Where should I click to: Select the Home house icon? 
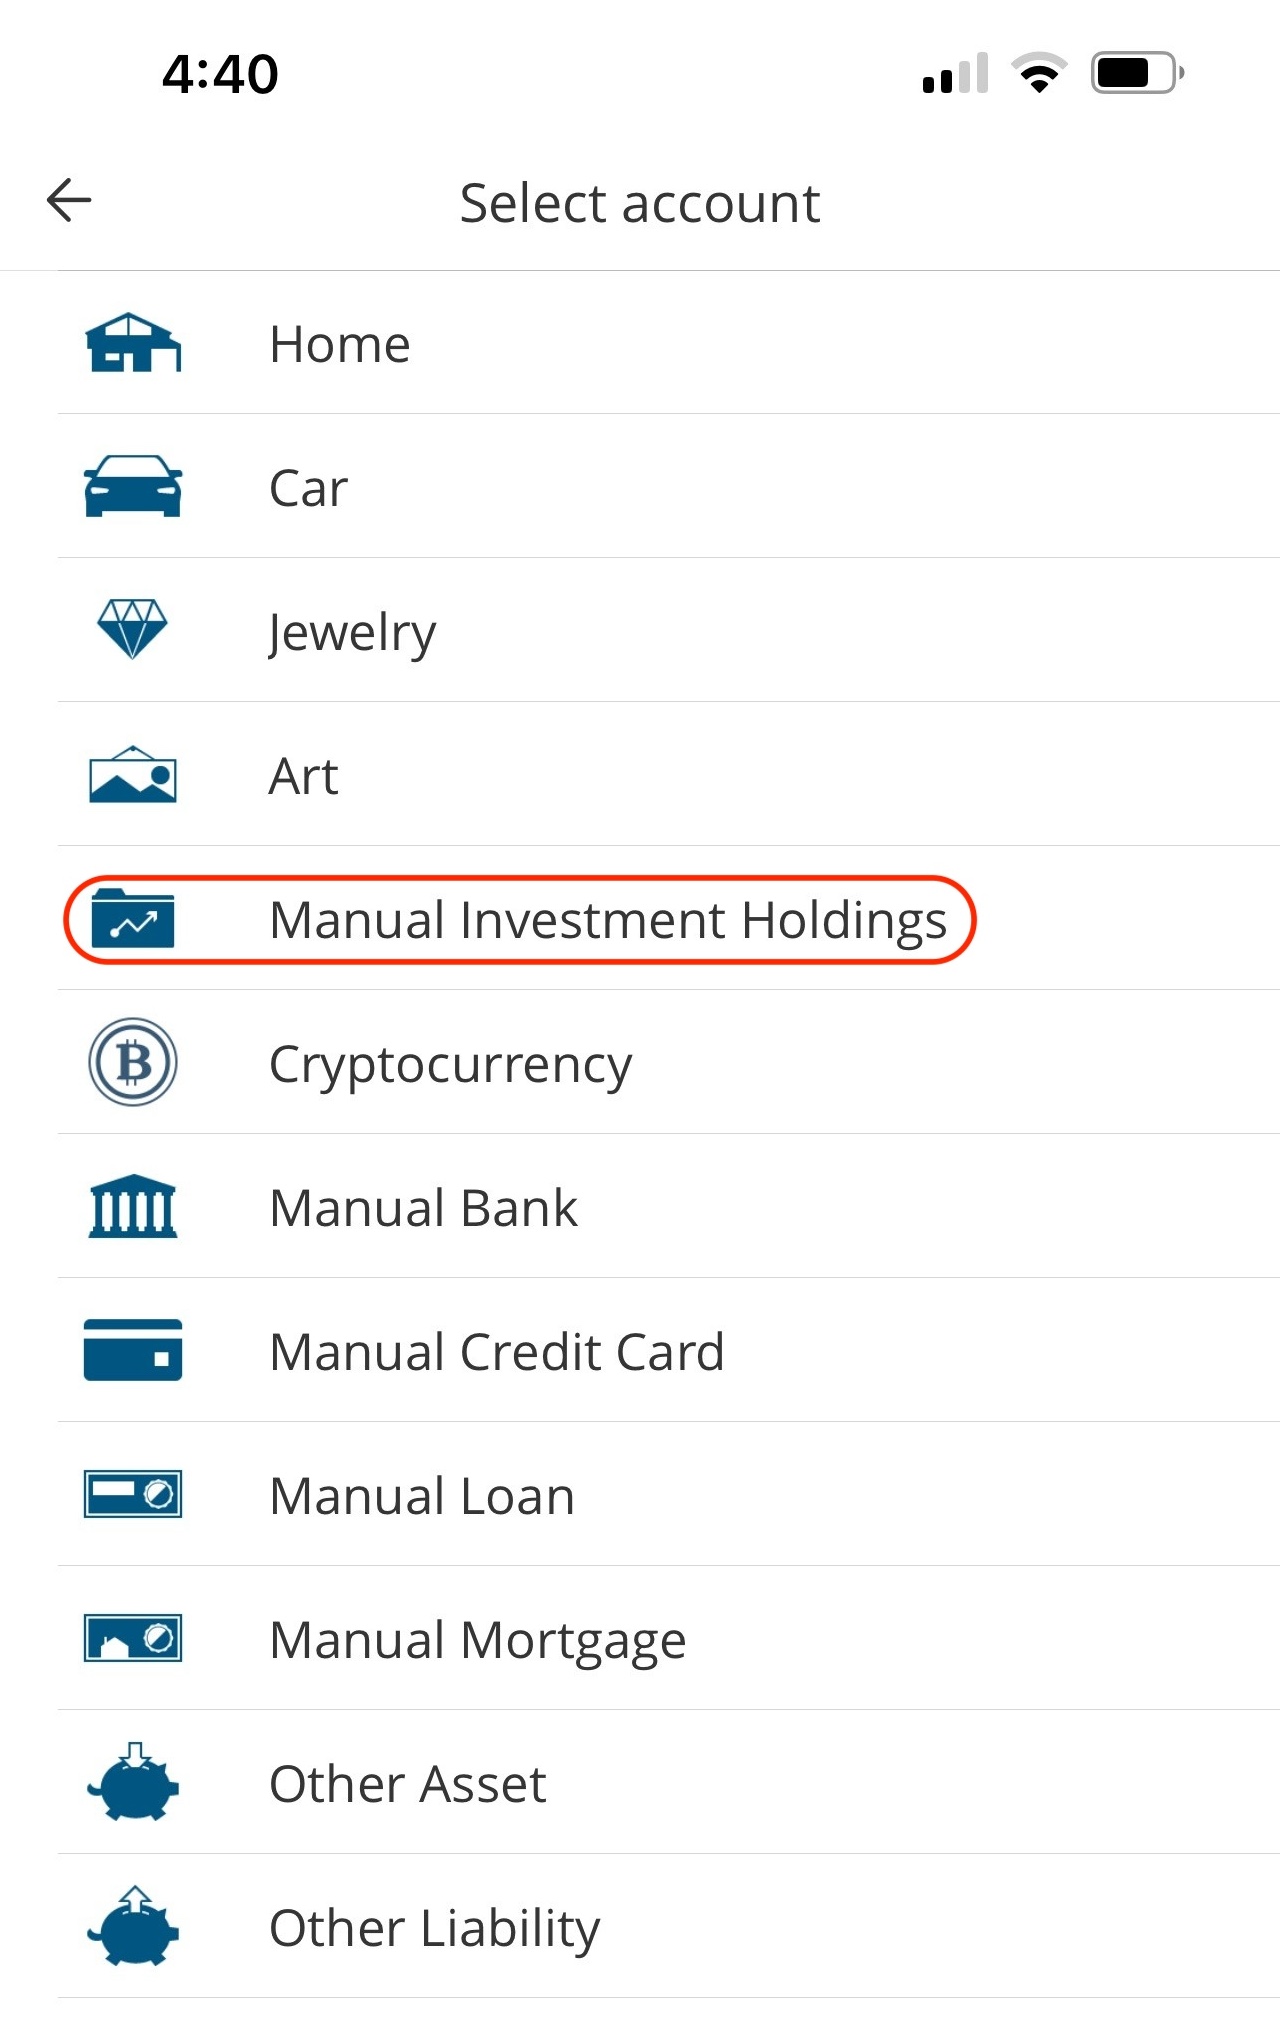click(x=133, y=342)
